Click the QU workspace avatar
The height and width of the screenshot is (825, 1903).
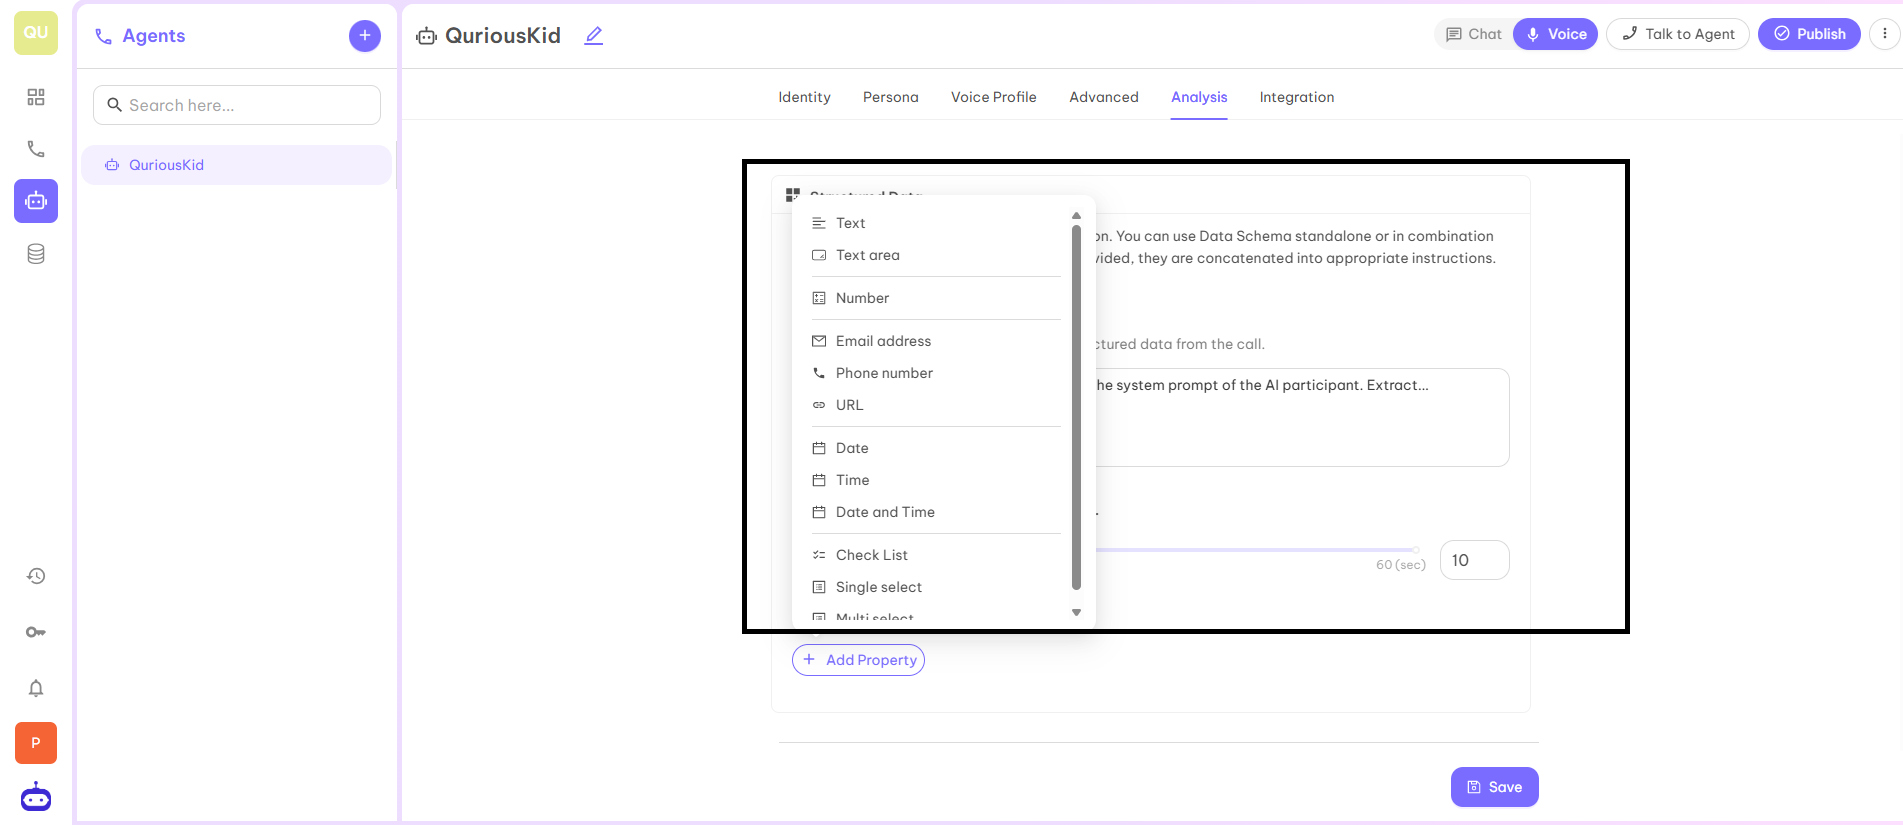[36, 33]
